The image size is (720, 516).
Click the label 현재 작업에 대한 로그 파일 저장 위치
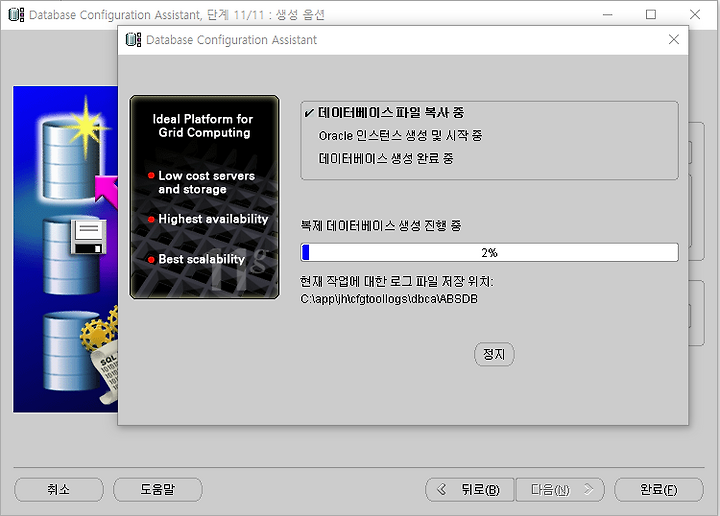[x=397, y=281]
